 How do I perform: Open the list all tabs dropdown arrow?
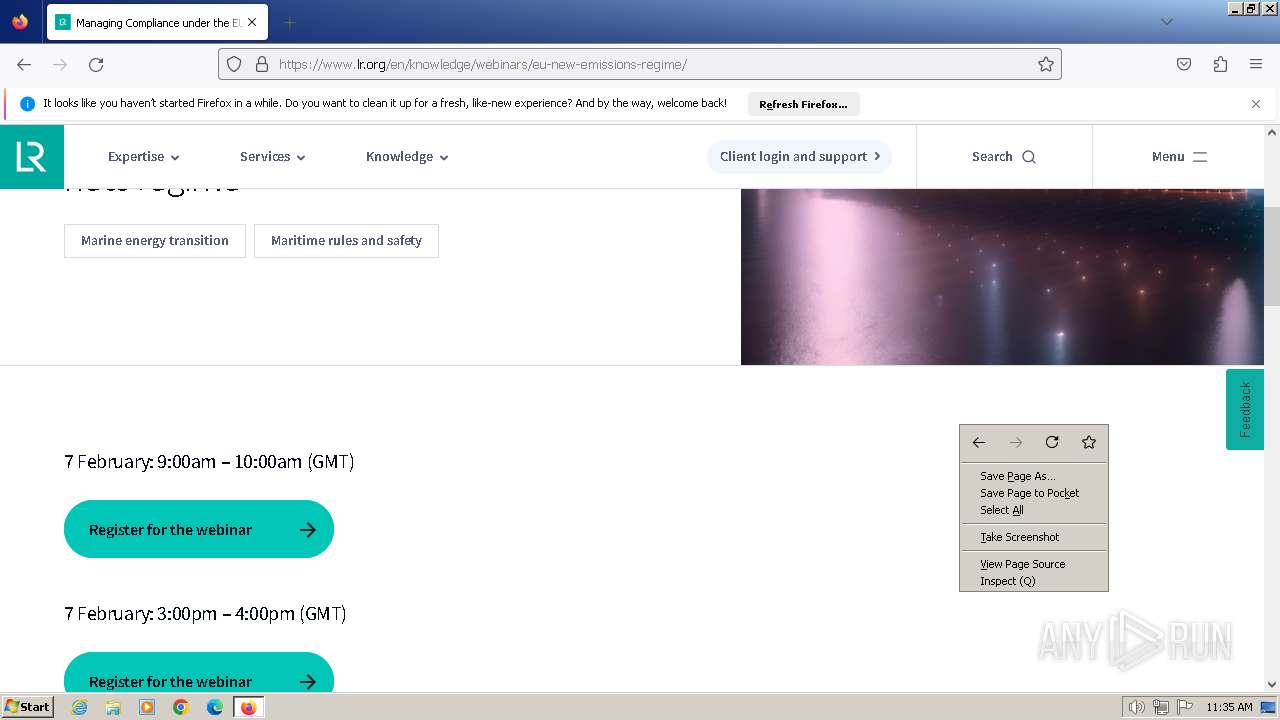[x=1166, y=22]
